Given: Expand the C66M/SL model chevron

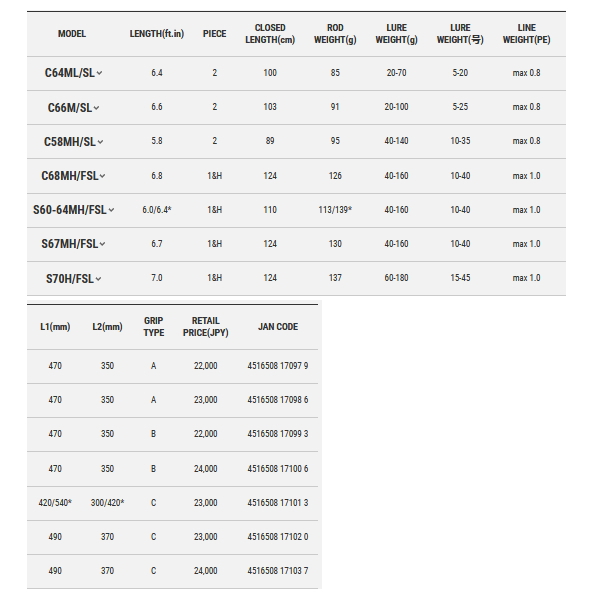Looking at the screenshot, I should click(x=96, y=108).
